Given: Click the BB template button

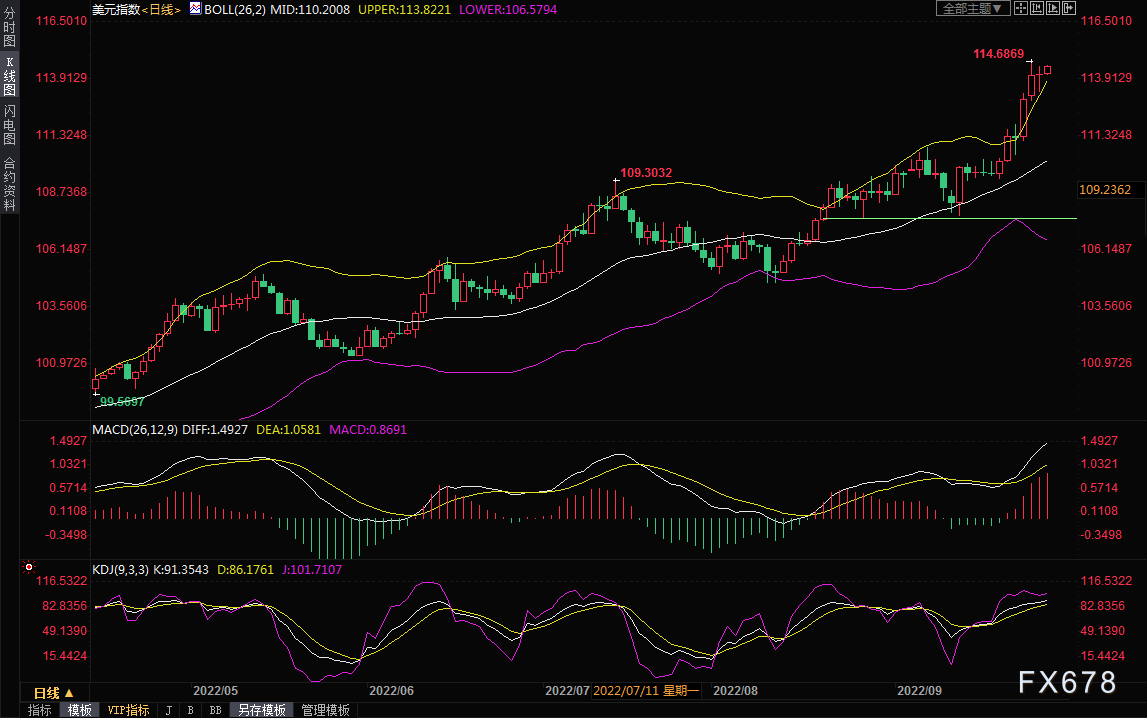Looking at the screenshot, I should pos(215,710).
